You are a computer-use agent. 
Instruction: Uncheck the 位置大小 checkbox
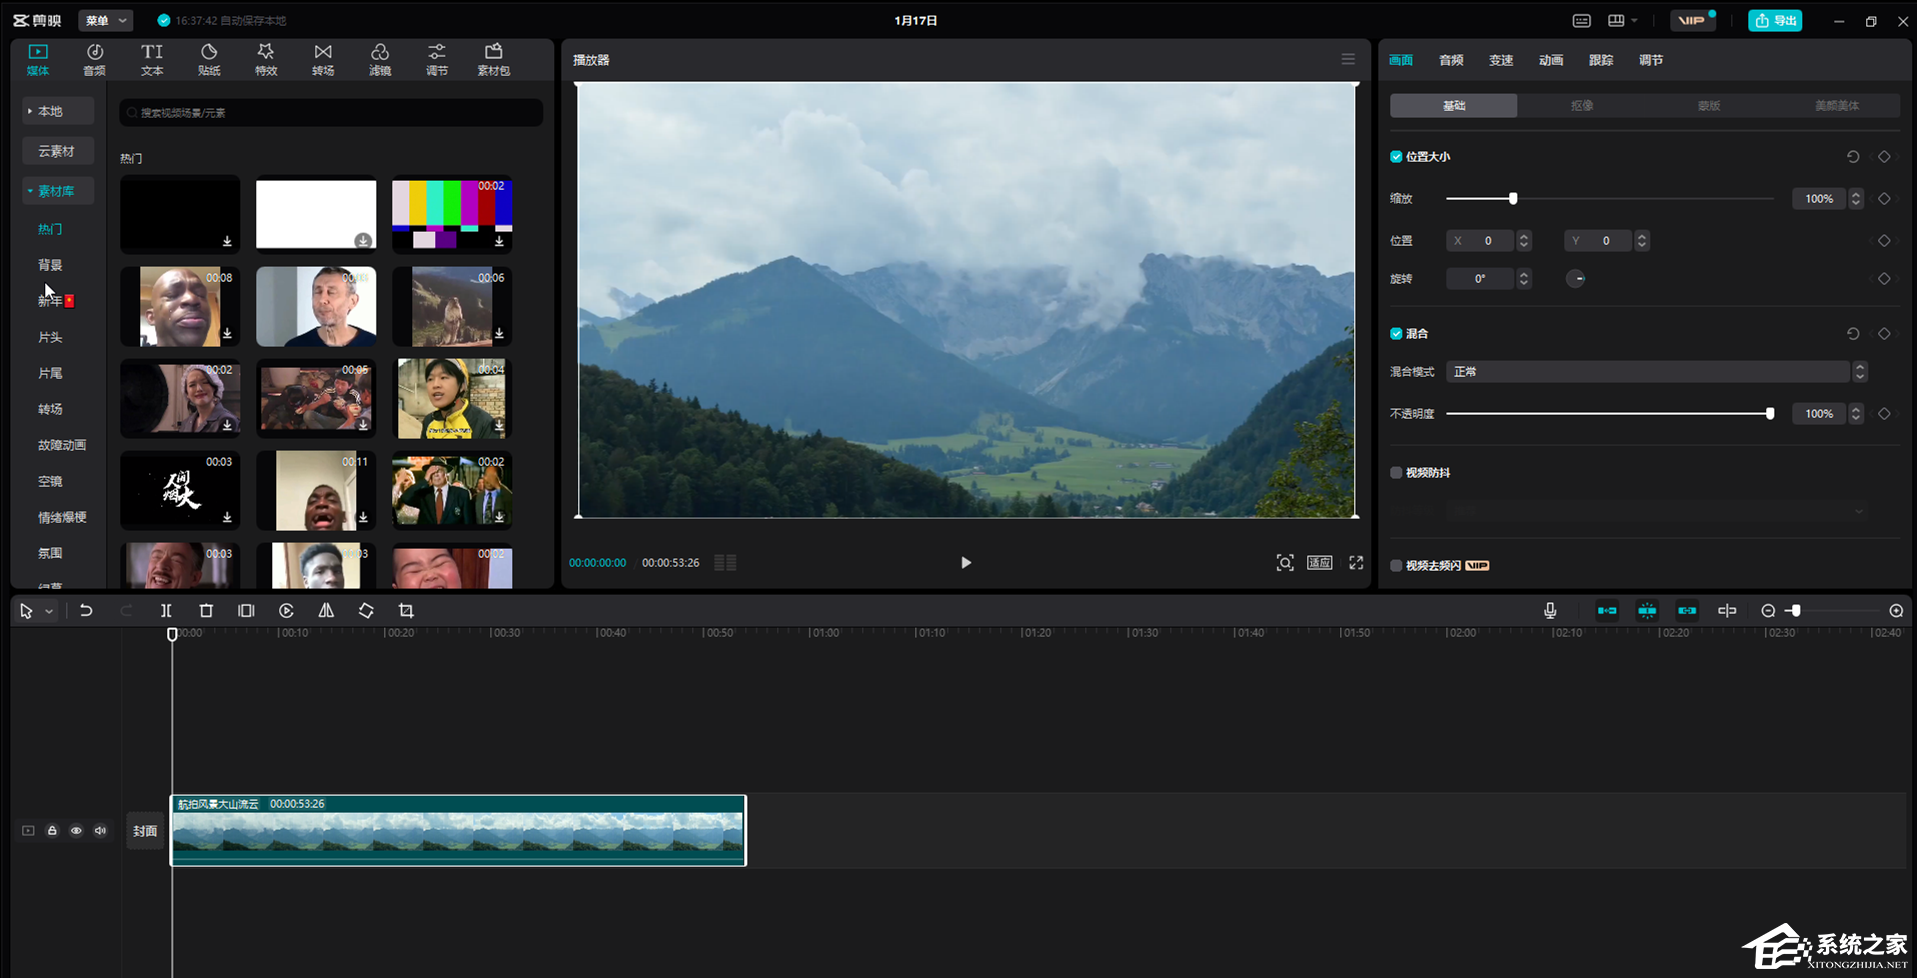pos(1396,157)
